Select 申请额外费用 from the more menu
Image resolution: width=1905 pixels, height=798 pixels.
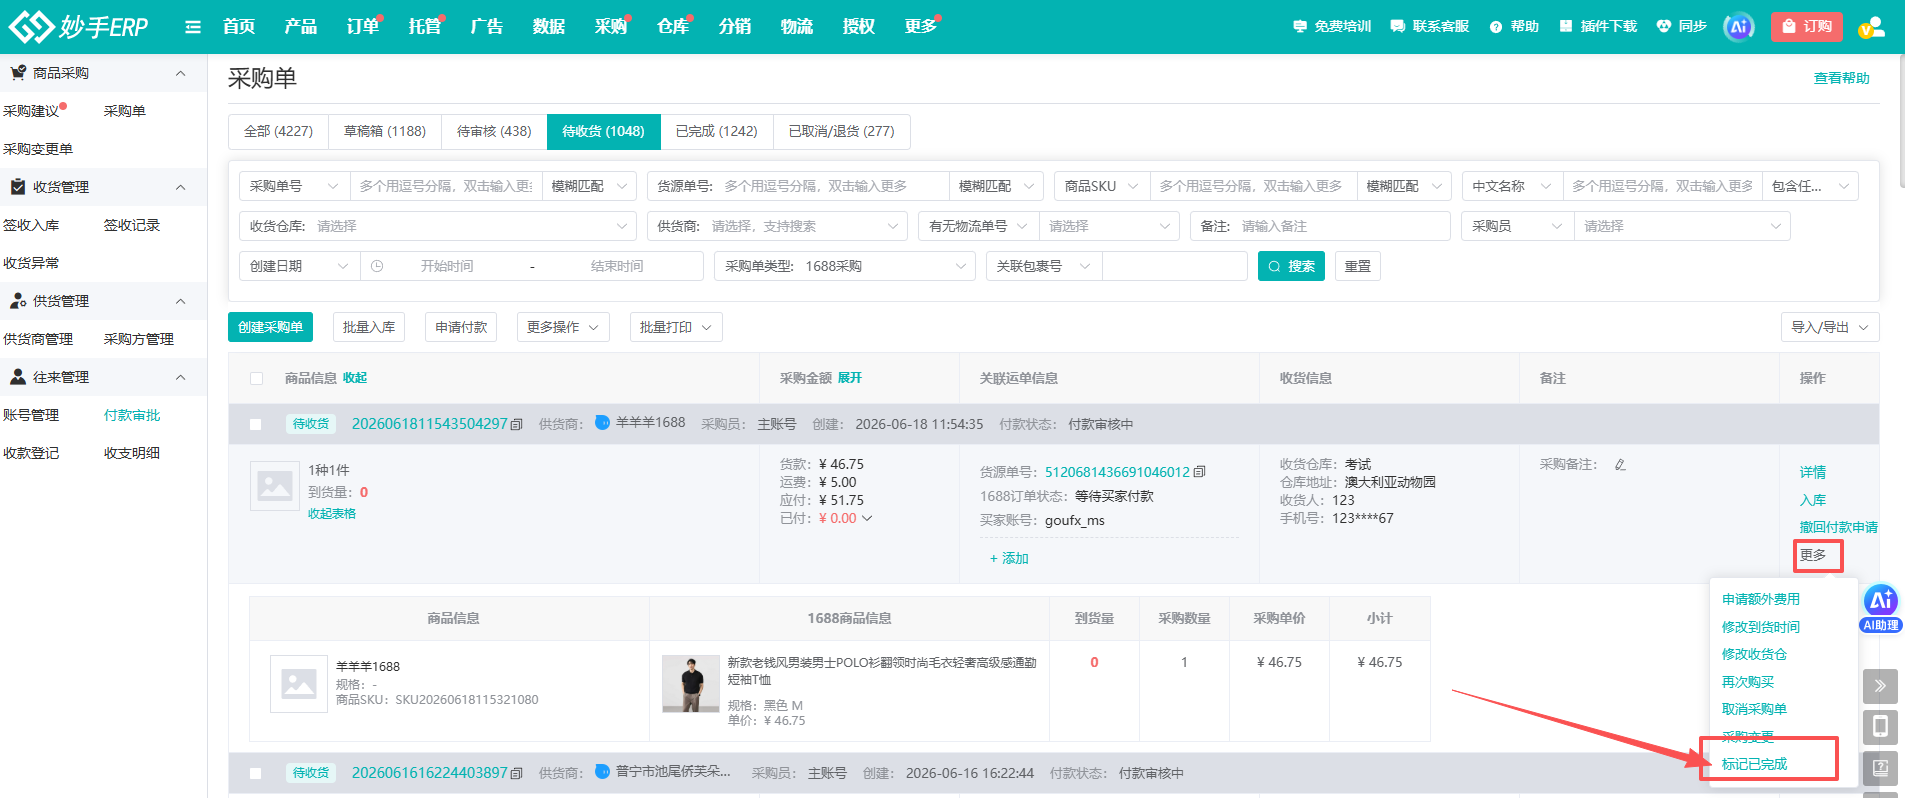click(x=1761, y=599)
